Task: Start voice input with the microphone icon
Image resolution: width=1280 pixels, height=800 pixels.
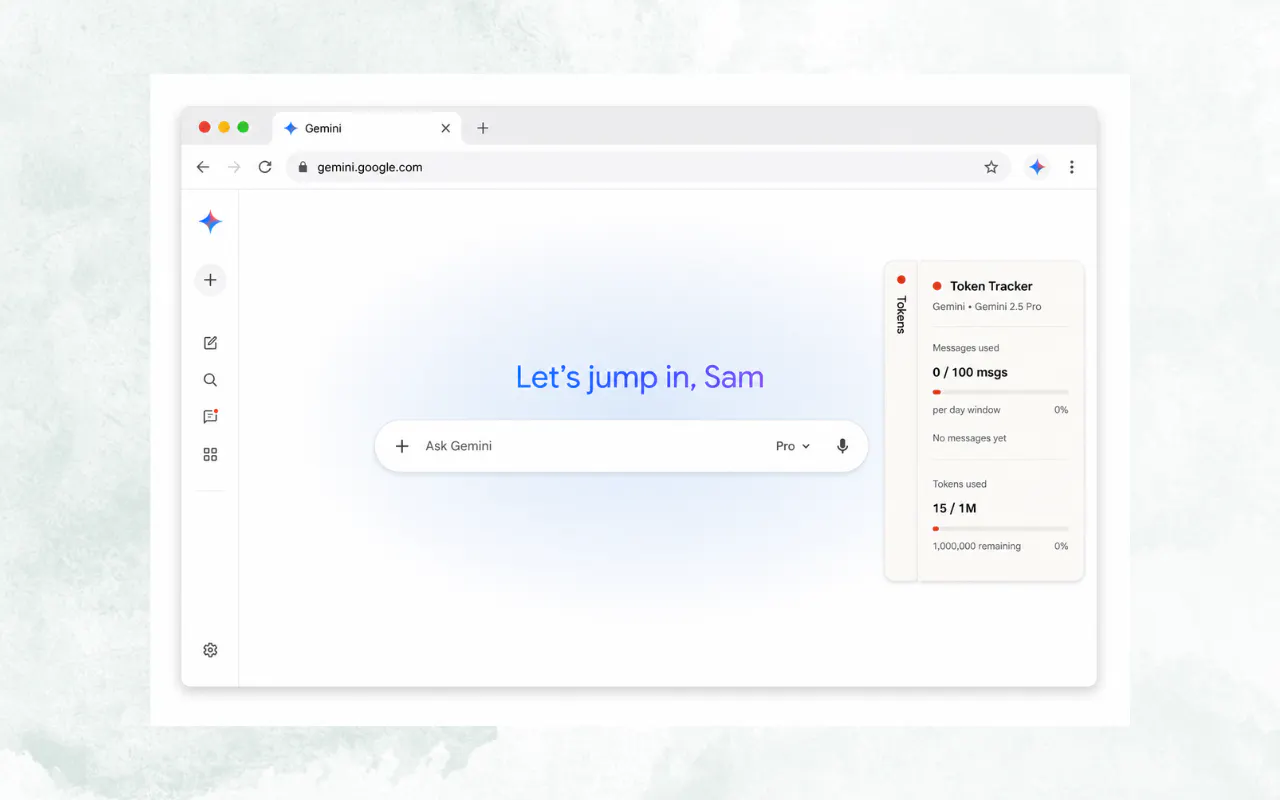Action: point(842,446)
